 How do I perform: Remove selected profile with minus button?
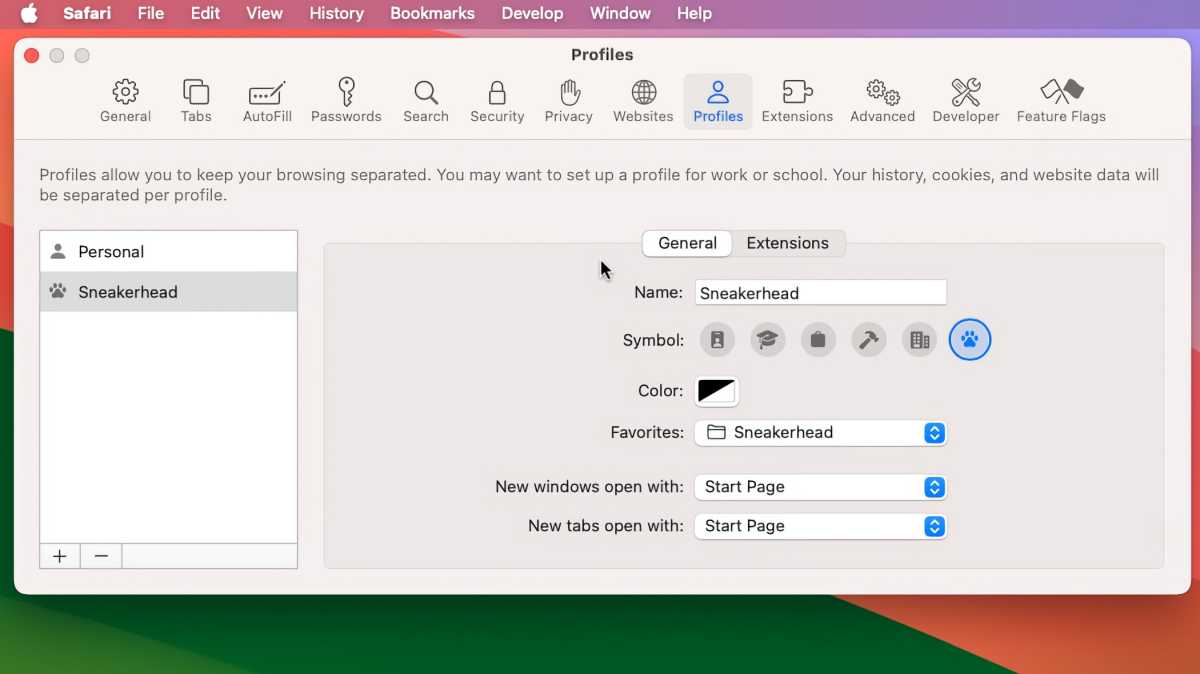(x=101, y=556)
